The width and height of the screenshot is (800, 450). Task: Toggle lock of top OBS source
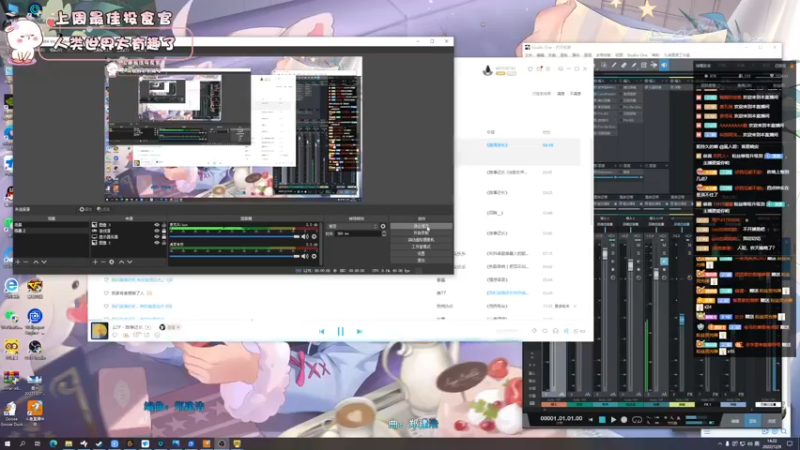tap(164, 225)
